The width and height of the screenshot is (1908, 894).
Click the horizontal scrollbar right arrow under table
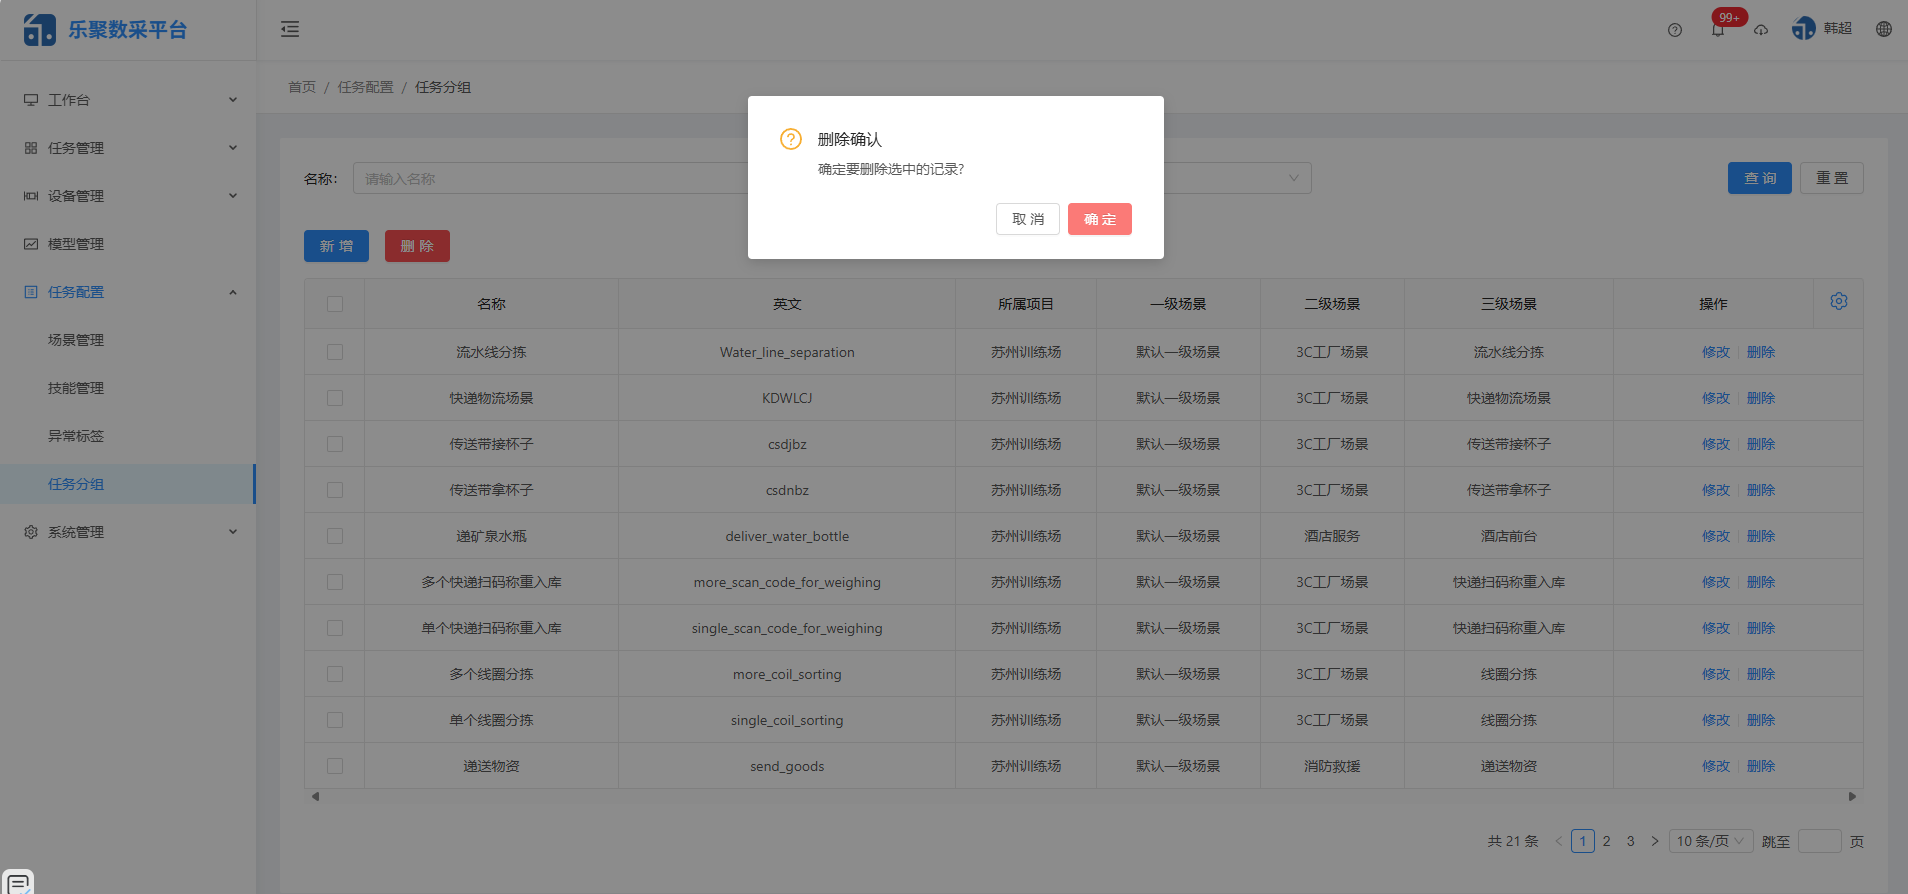pos(1852,797)
